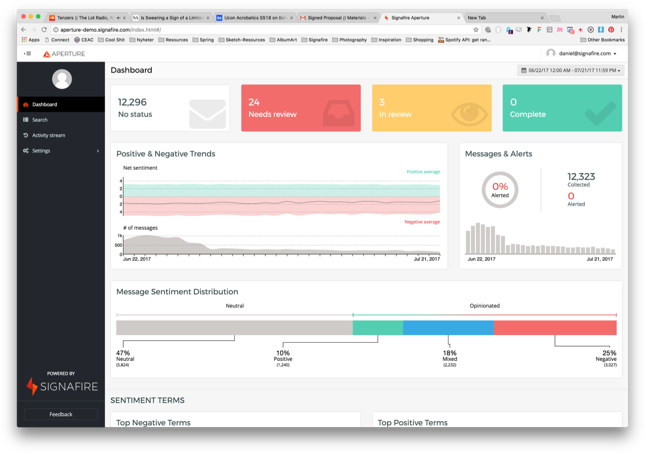
Task: Click the envelope icon on No status card
Action: (x=207, y=114)
